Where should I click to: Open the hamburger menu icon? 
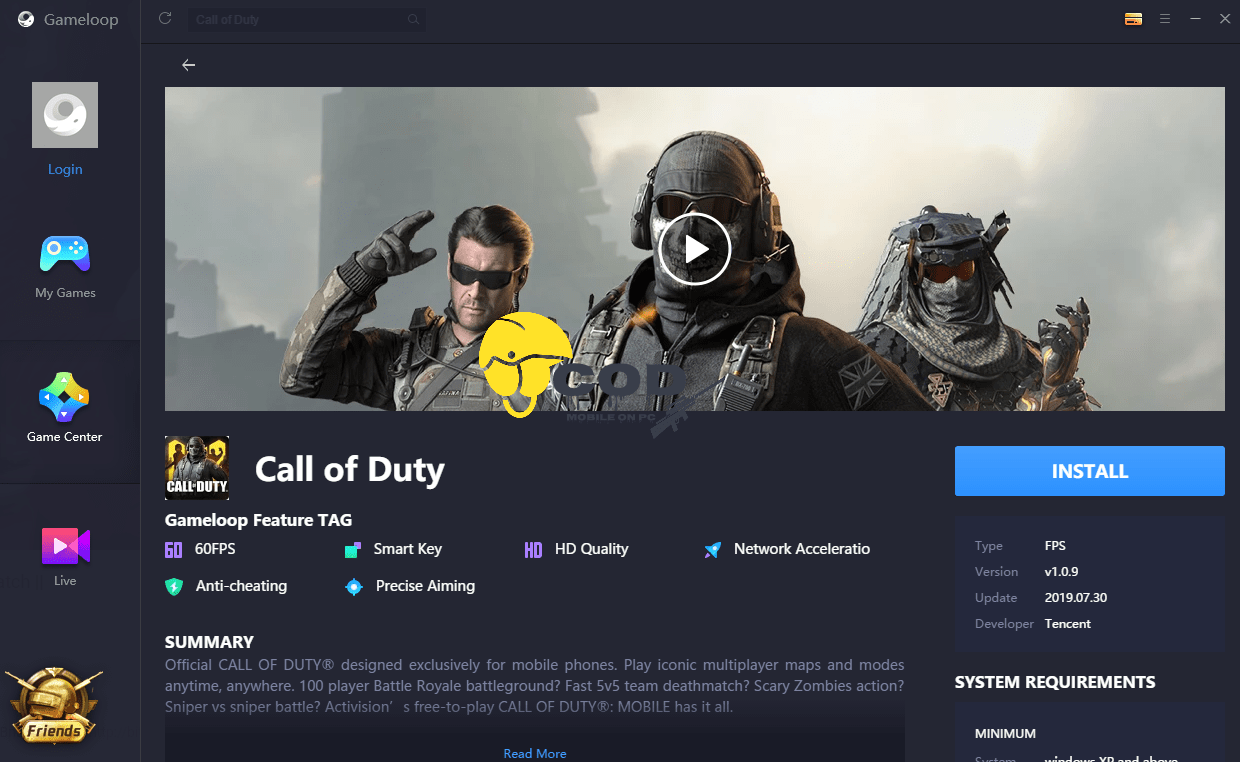(1165, 19)
